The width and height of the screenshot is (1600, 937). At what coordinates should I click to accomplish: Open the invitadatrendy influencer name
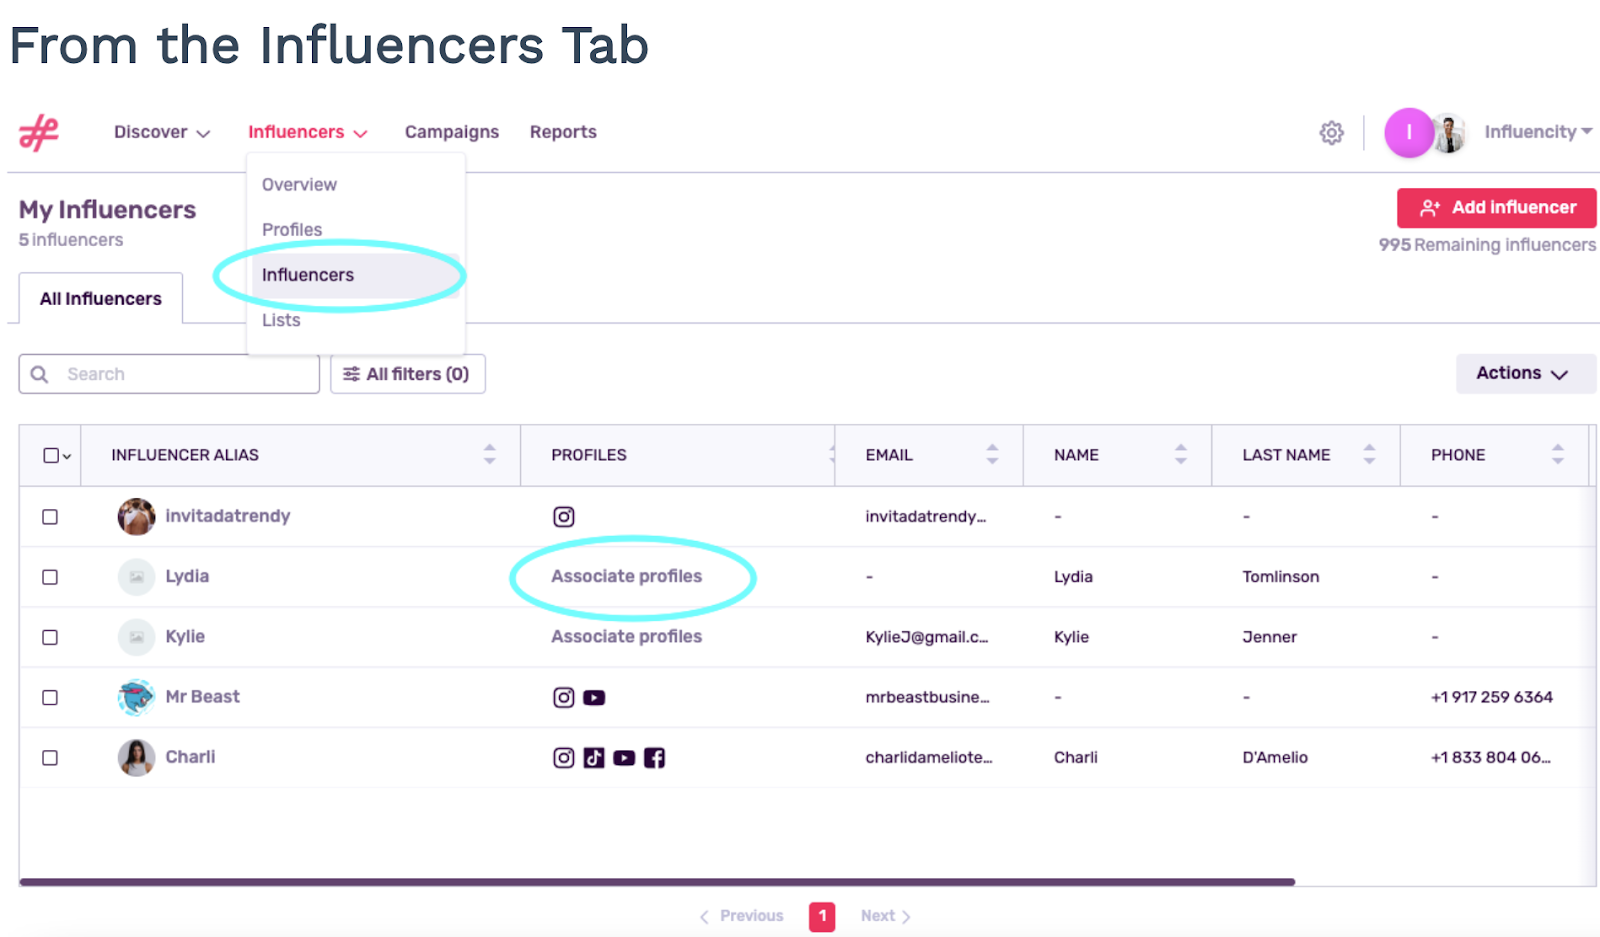(228, 516)
